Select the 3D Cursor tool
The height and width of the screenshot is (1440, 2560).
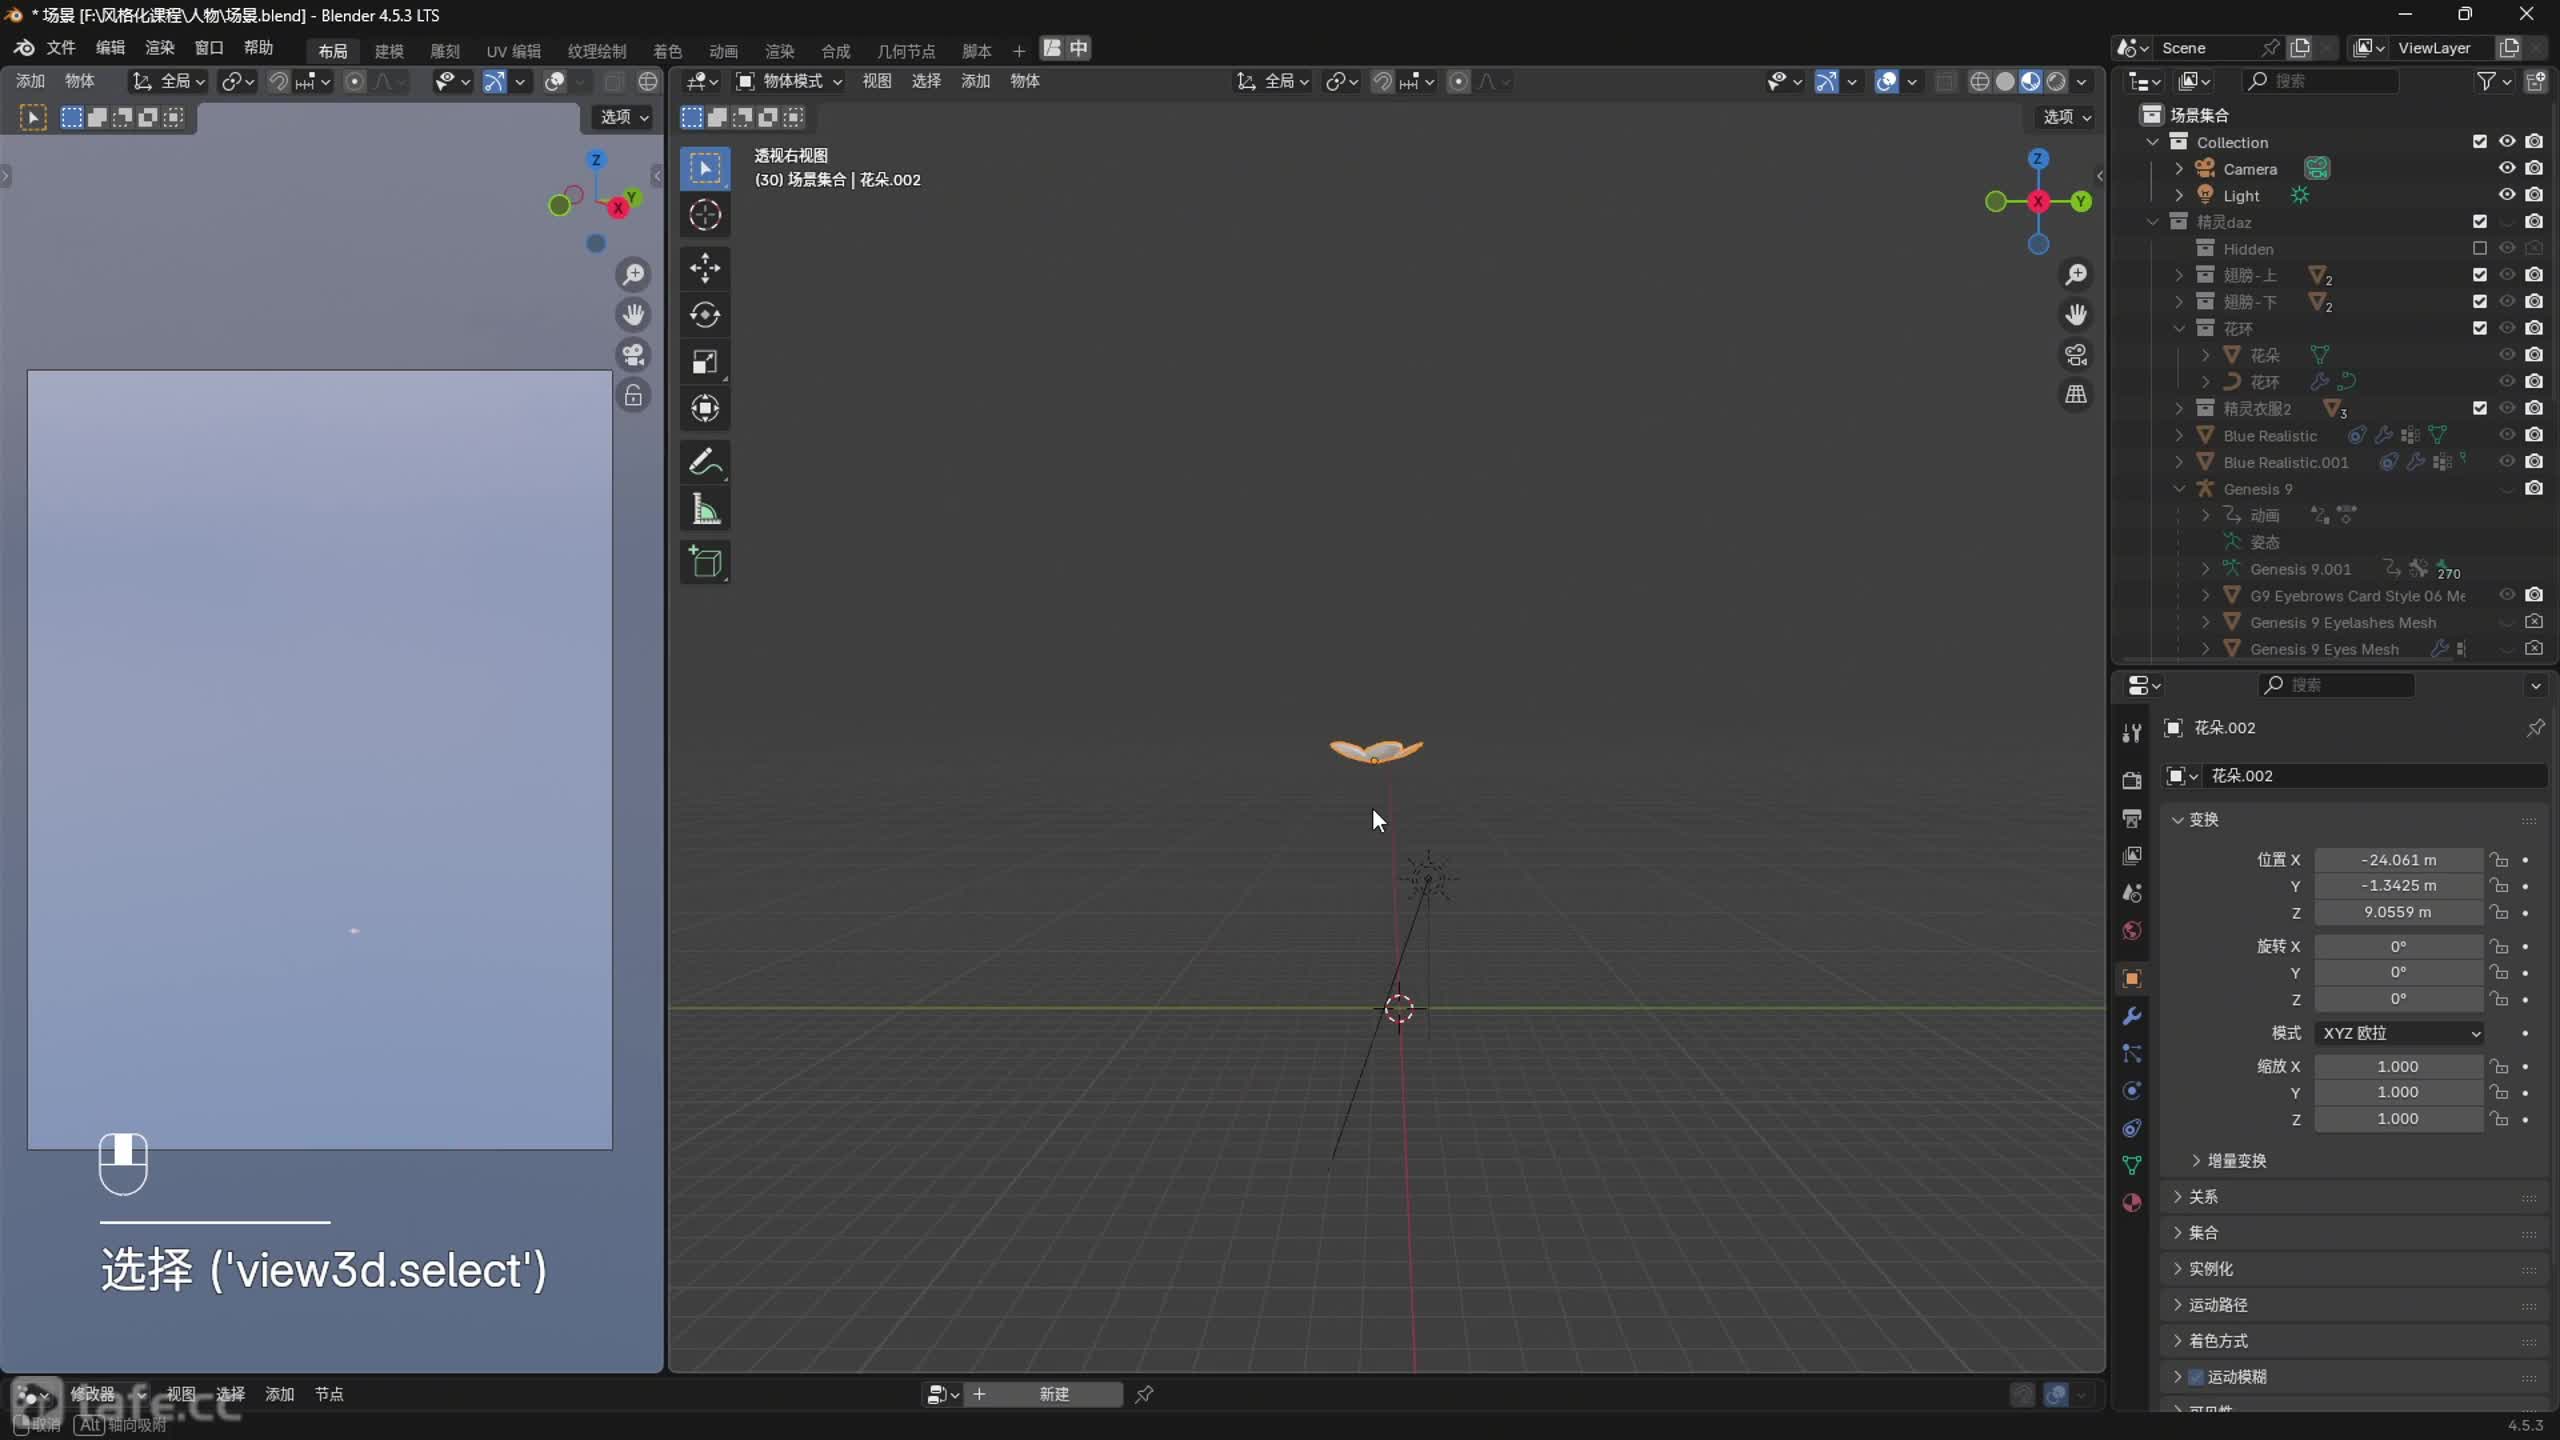[705, 215]
